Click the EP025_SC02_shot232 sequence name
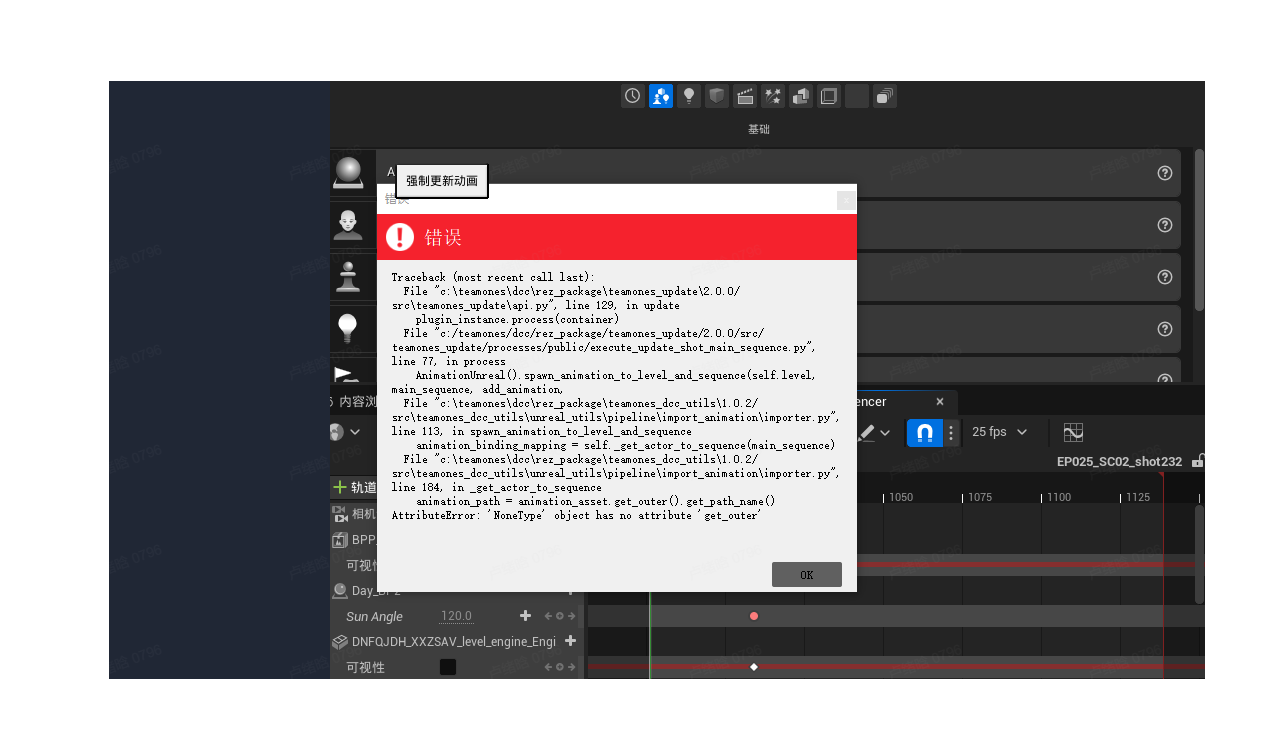This screenshot has width=1285, height=739. pyautogui.click(x=1120, y=462)
